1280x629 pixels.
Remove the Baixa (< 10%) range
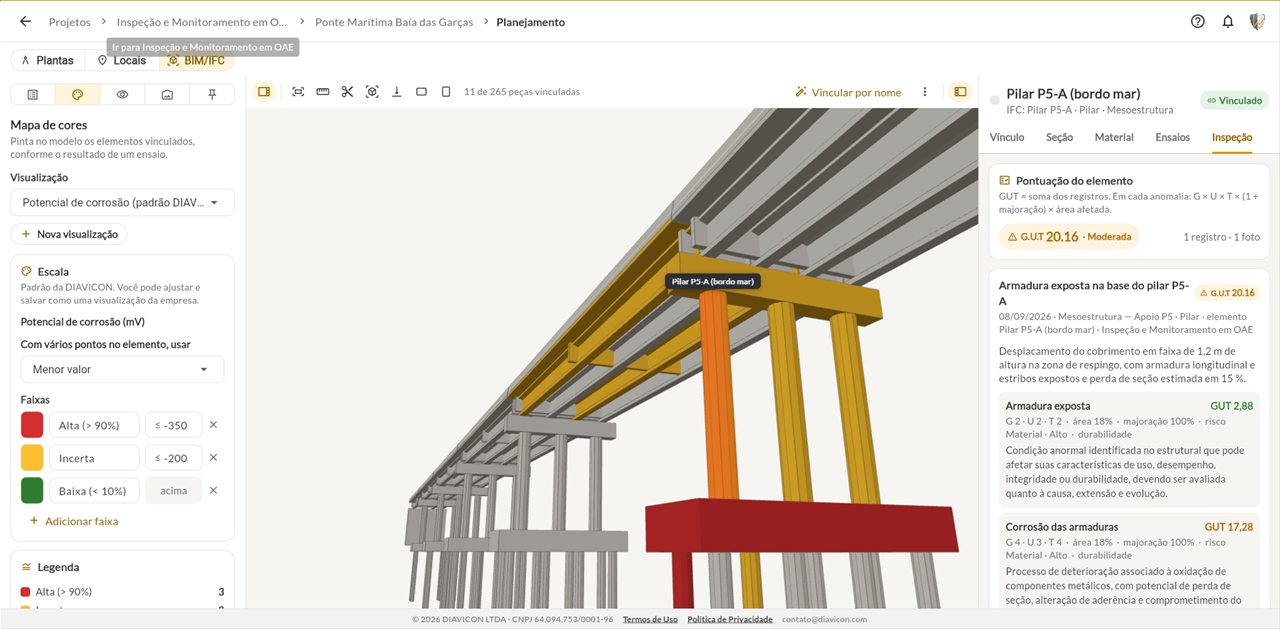213,490
